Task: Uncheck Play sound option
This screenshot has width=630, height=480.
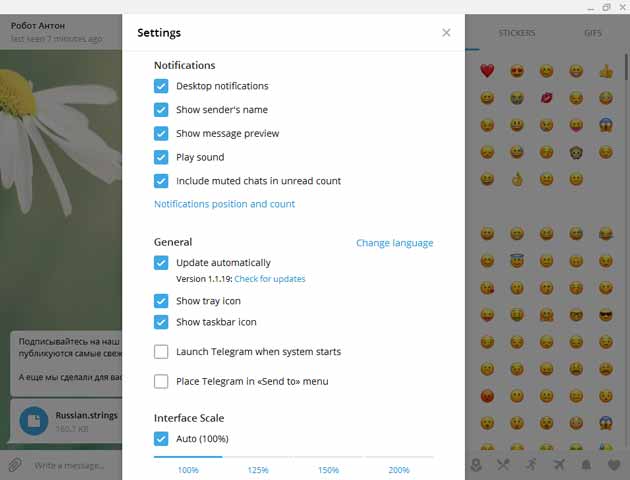Action: tap(161, 157)
